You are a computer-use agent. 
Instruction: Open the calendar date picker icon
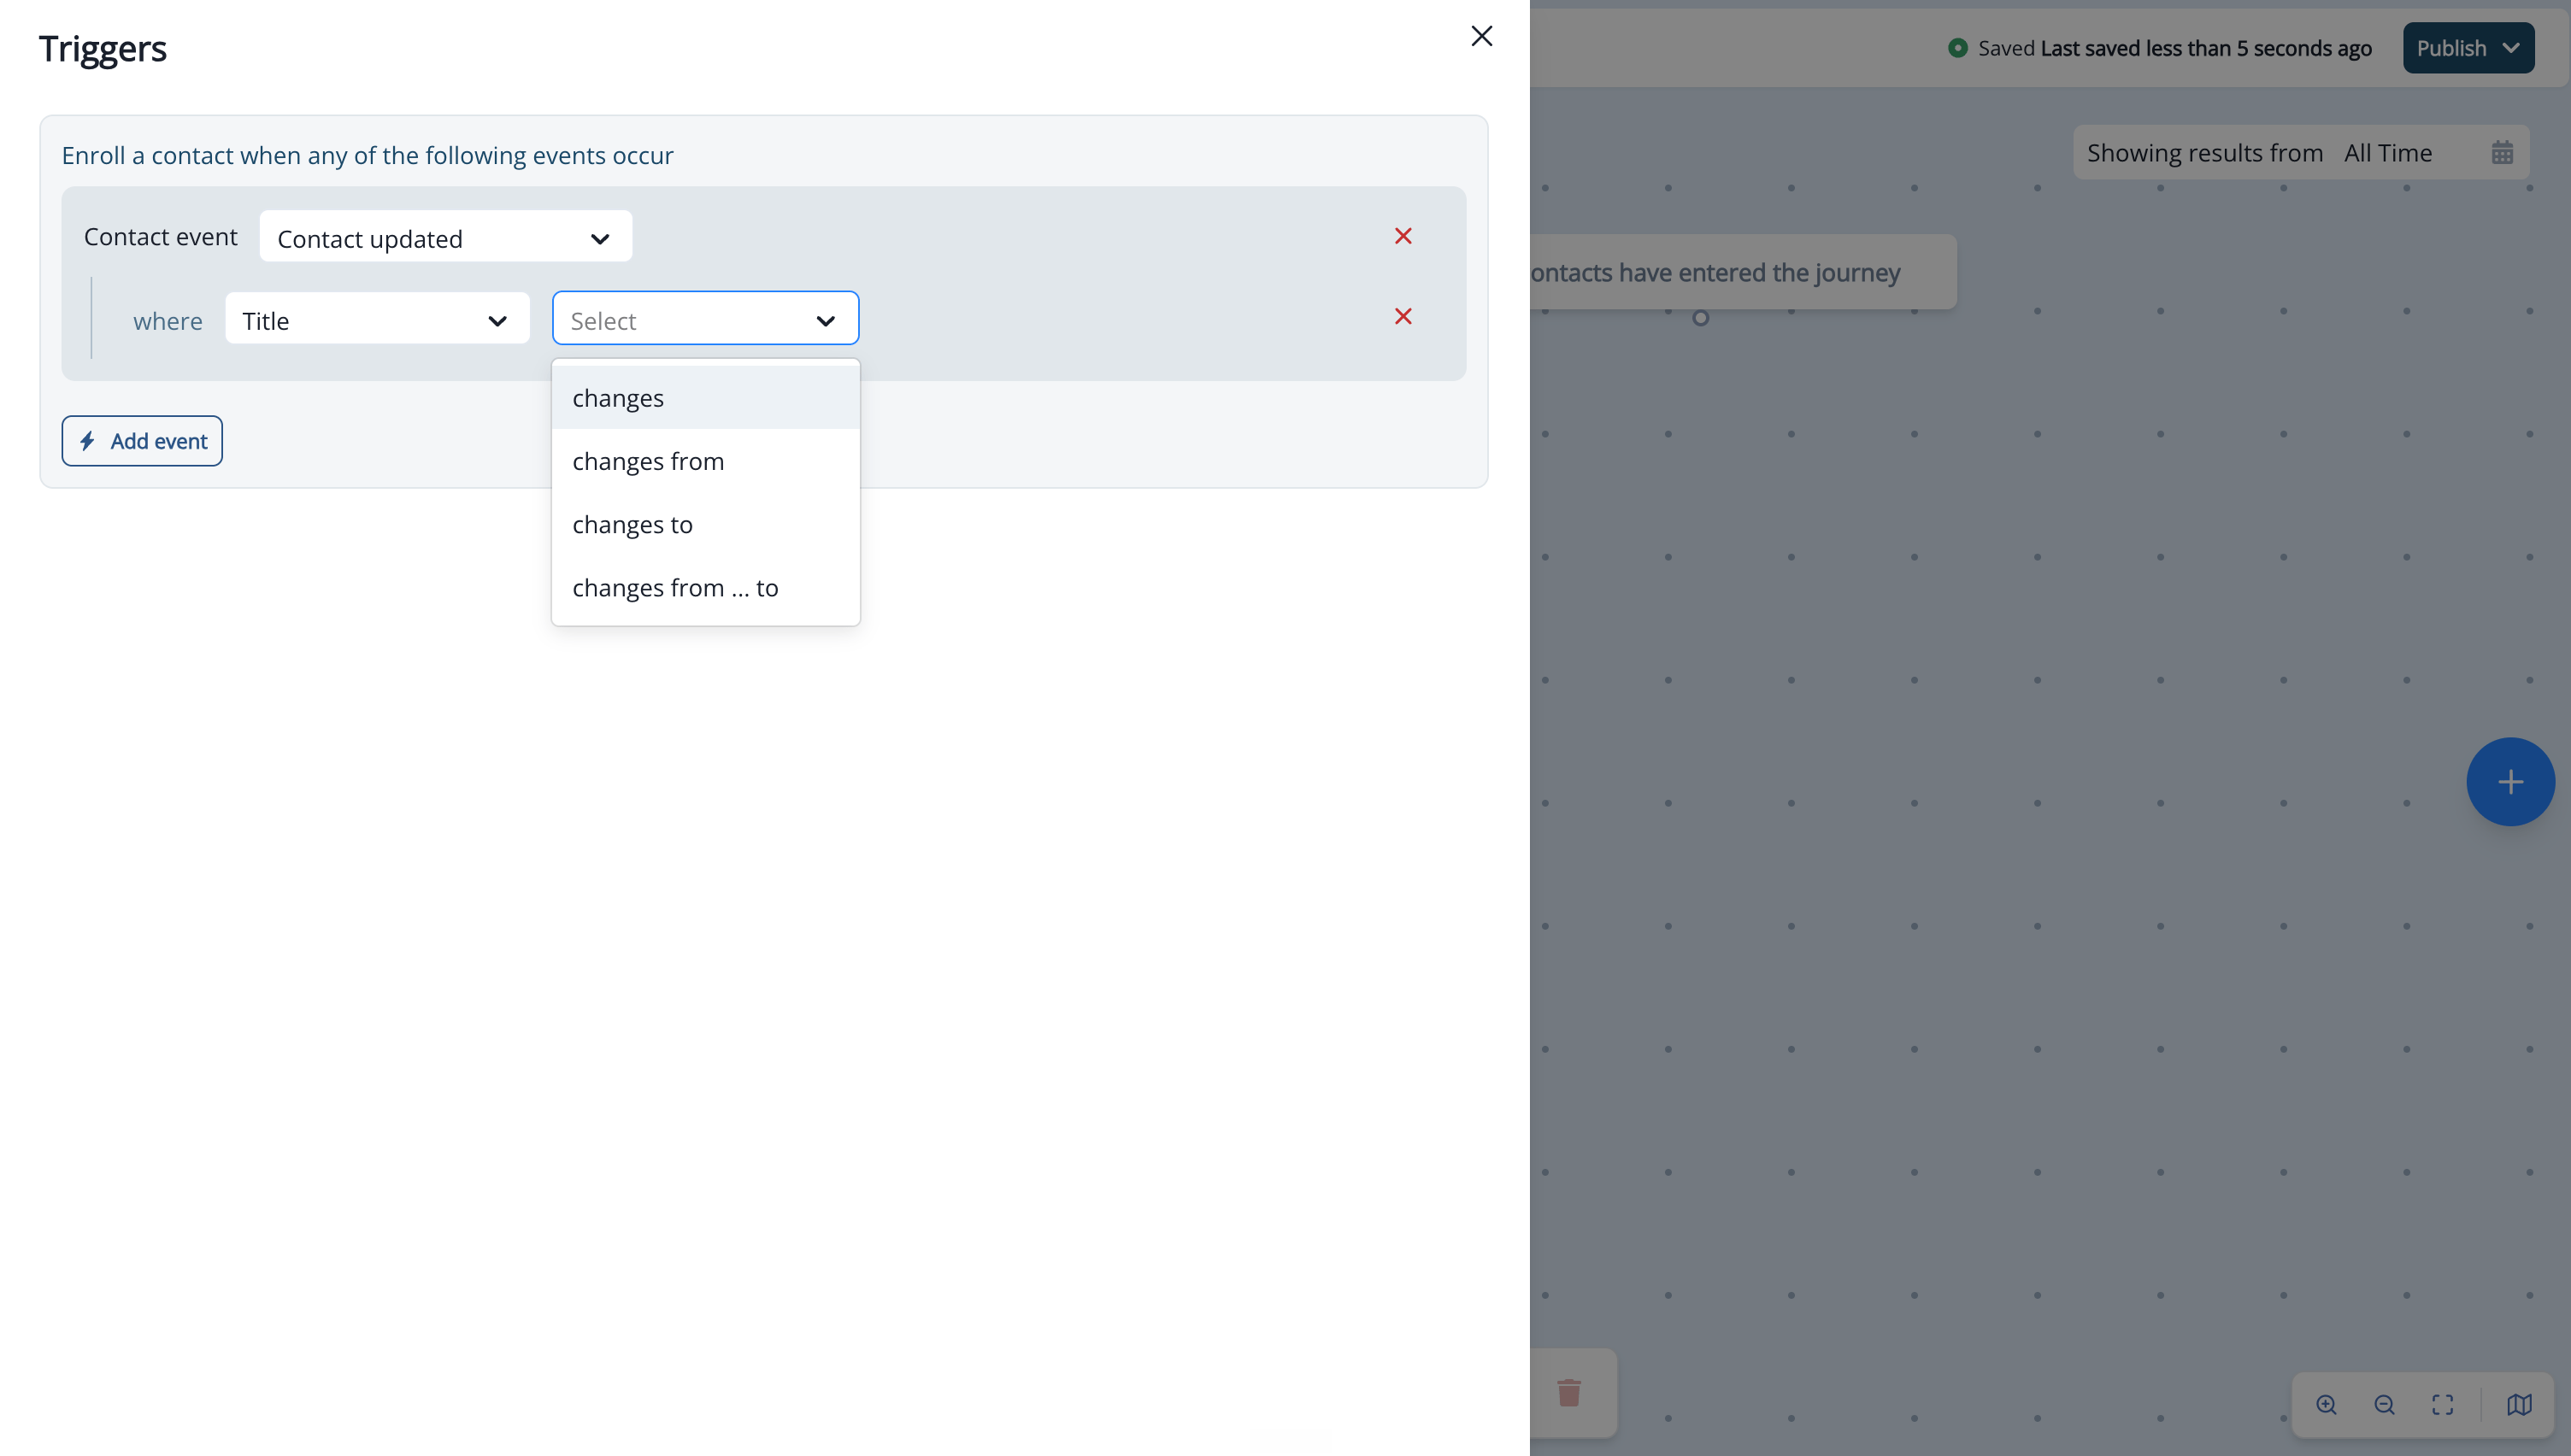(2502, 153)
